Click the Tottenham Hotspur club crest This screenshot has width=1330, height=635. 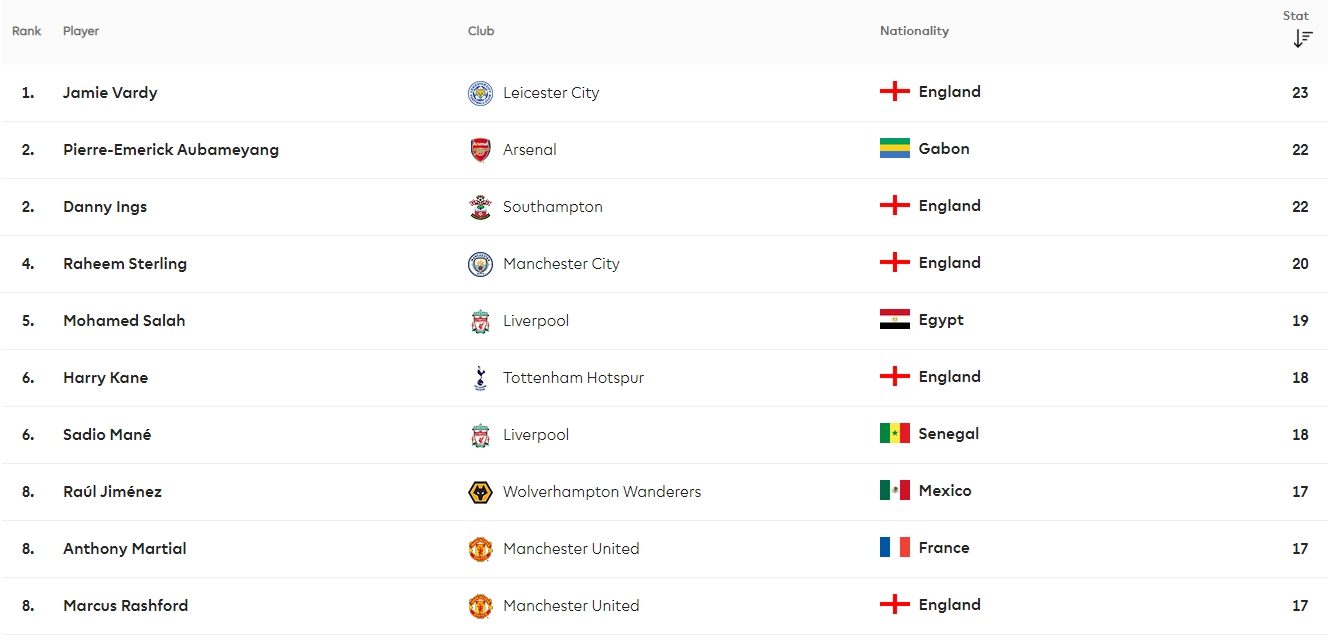click(480, 378)
